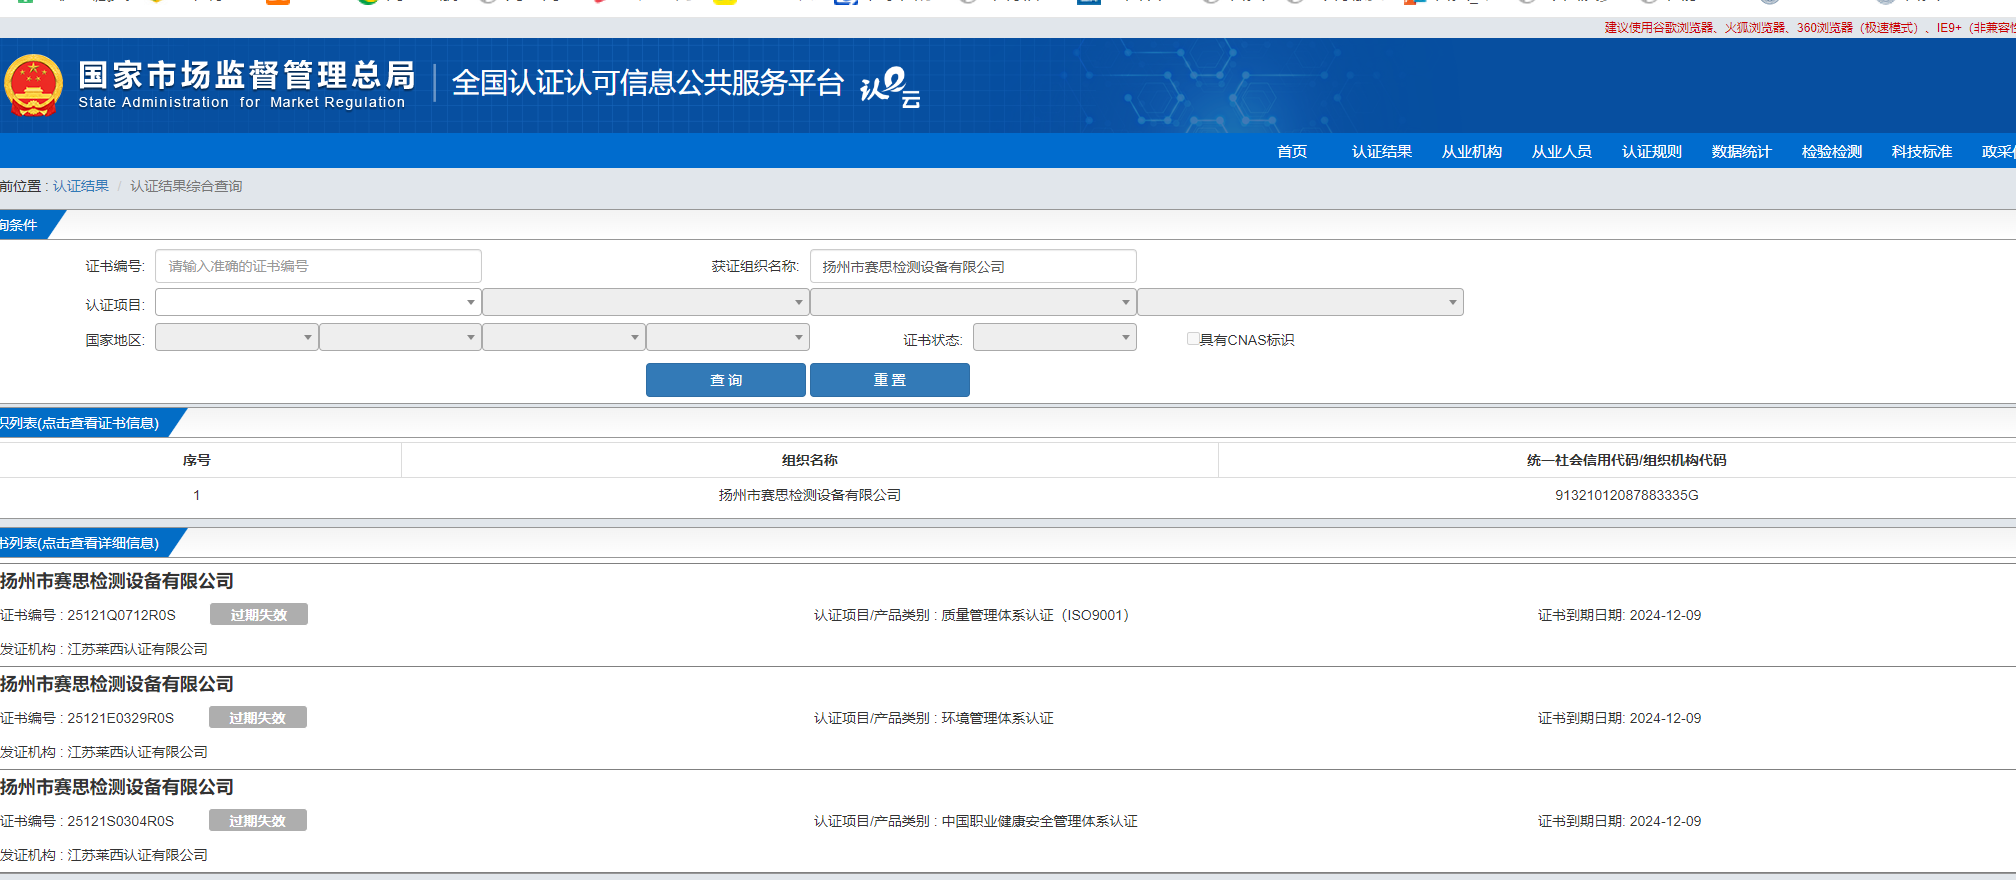Screen dimensions: 2016x880
Task: Click the 查询 search button
Action: (726, 380)
